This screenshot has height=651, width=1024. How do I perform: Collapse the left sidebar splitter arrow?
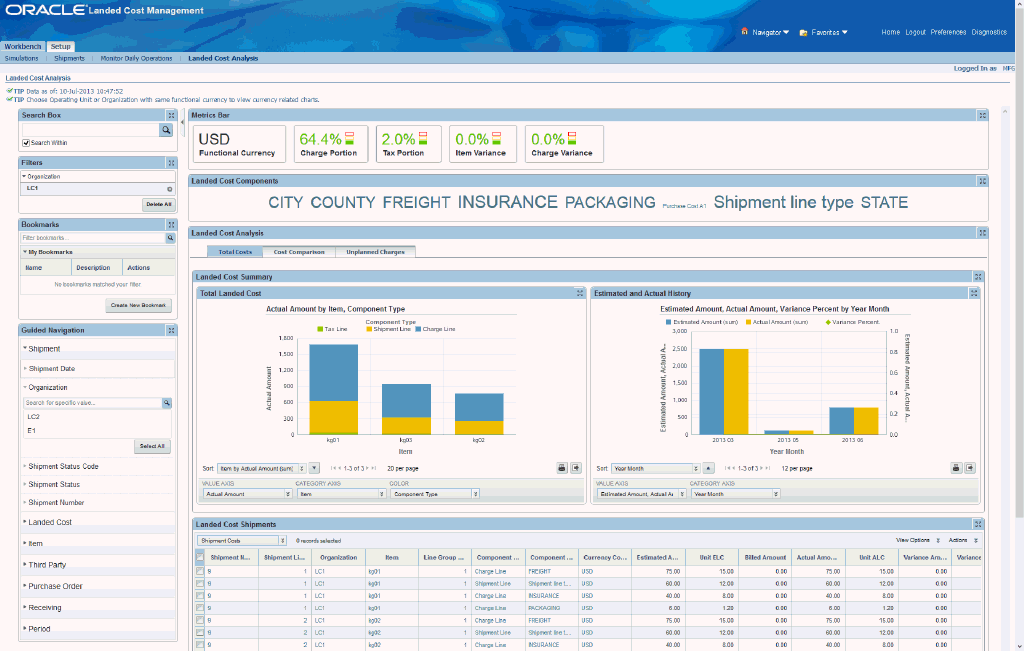(182, 123)
